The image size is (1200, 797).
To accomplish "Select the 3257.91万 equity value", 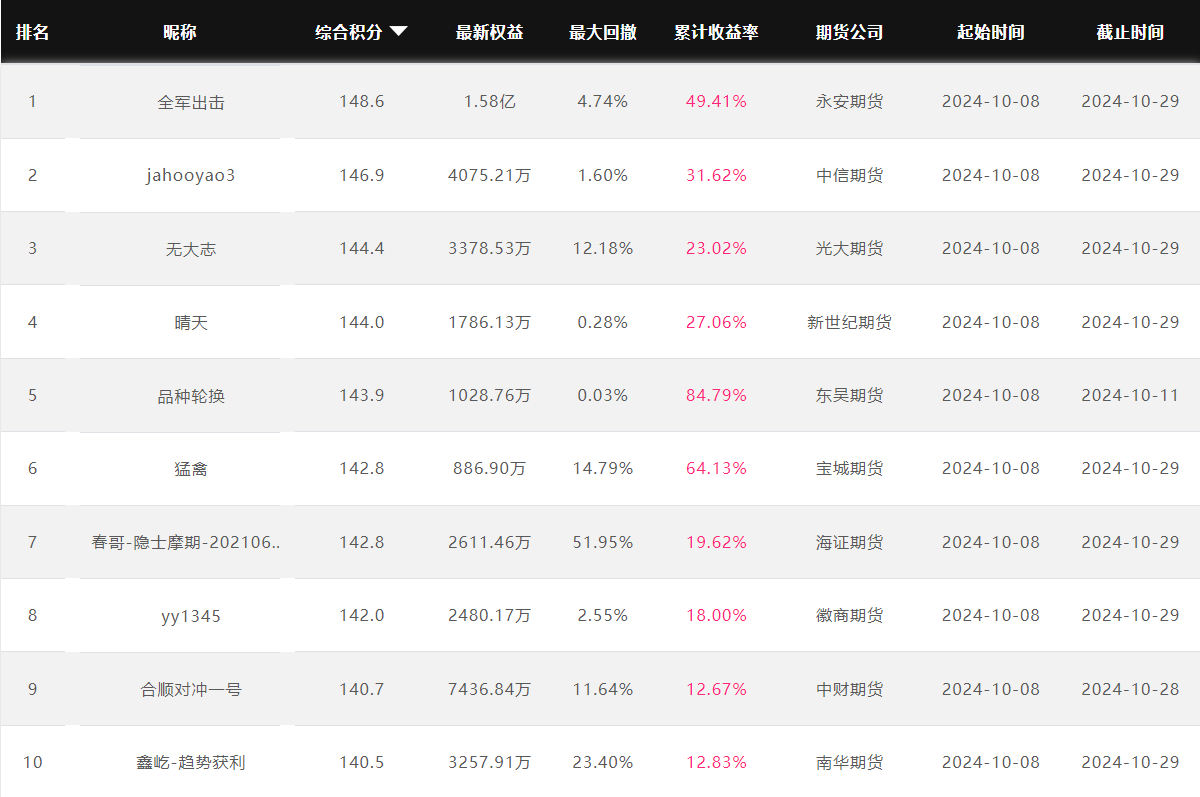I will (x=490, y=762).
